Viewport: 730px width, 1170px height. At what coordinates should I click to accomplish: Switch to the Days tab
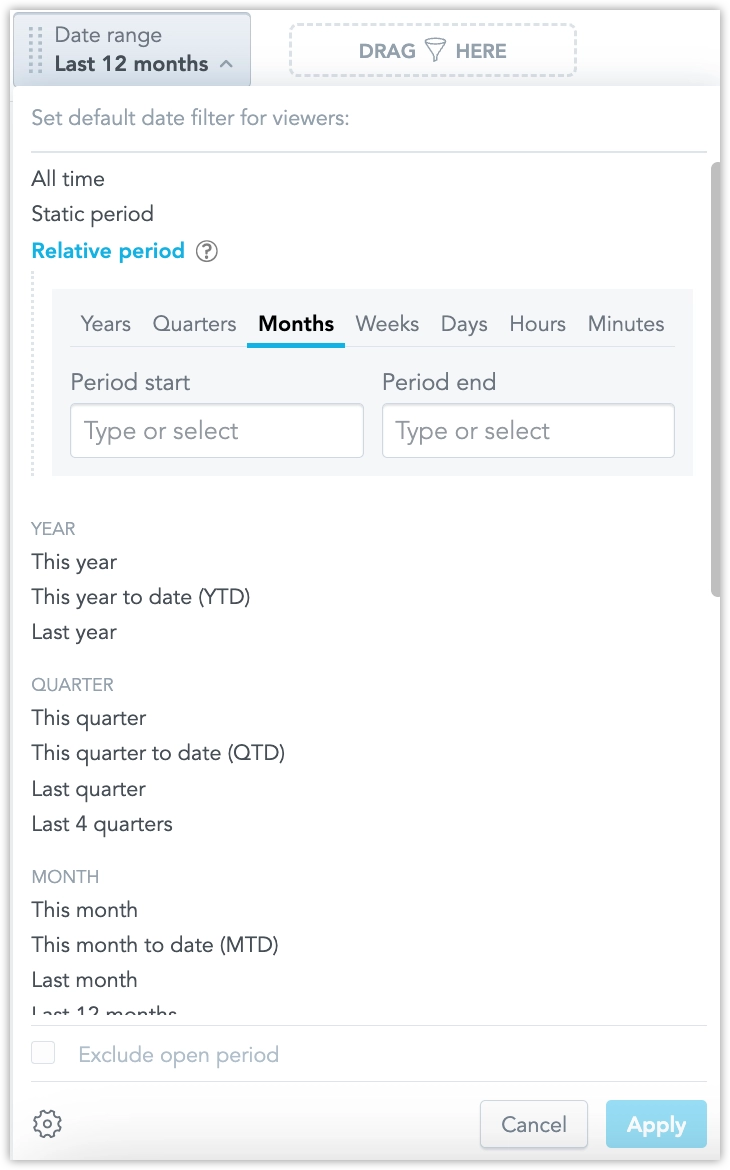(464, 323)
